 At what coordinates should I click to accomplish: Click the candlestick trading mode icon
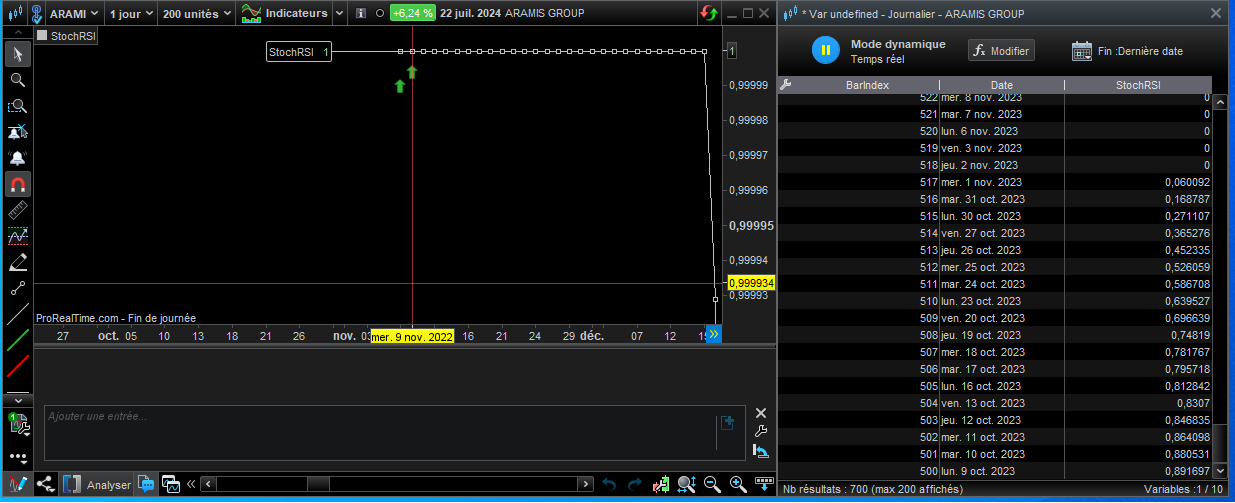tap(661, 485)
